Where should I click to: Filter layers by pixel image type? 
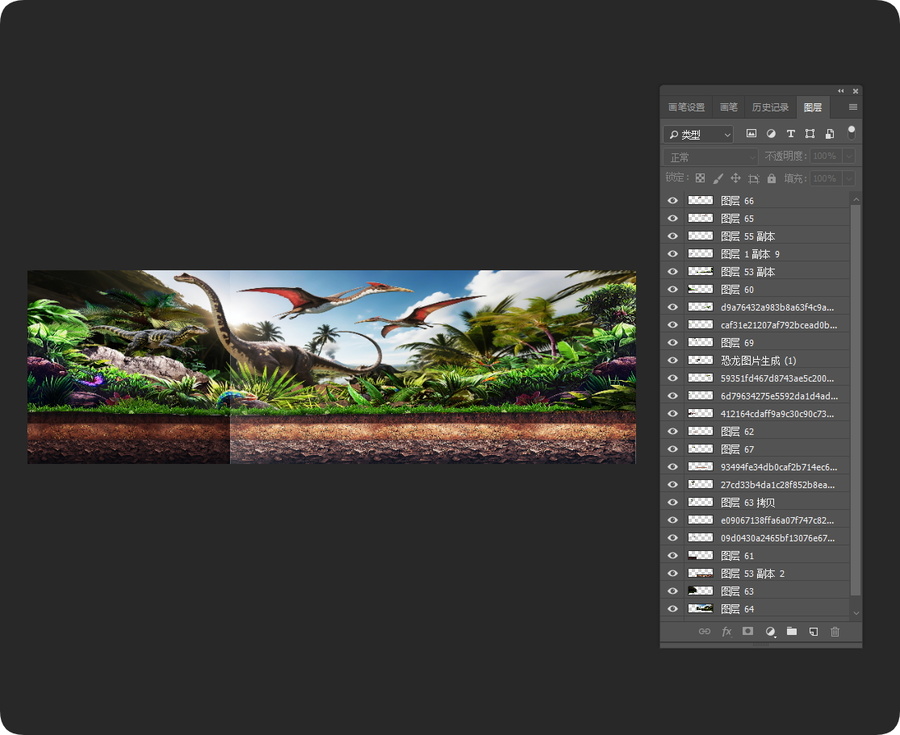pos(751,134)
